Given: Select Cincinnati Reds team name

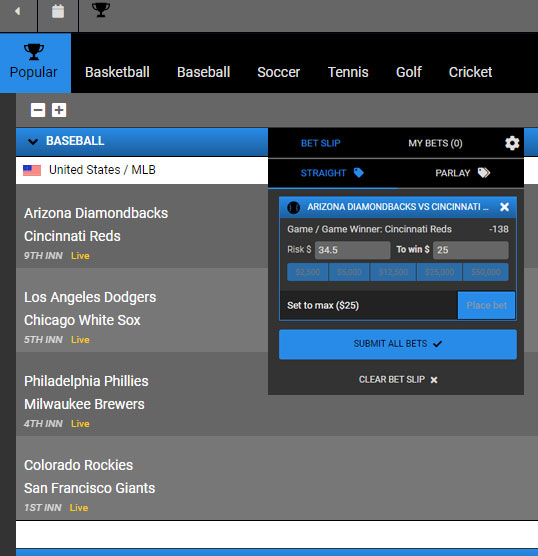Looking at the screenshot, I should point(72,236).
